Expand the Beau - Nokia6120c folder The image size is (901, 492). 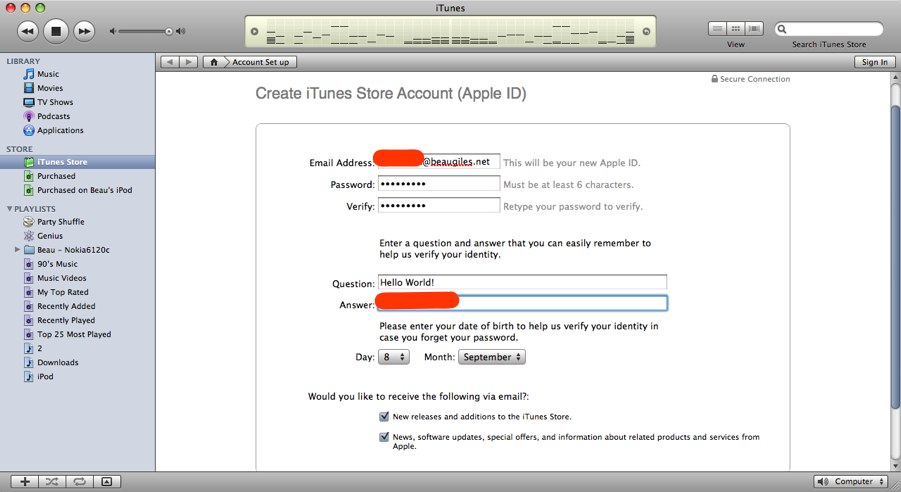(17, 250)
